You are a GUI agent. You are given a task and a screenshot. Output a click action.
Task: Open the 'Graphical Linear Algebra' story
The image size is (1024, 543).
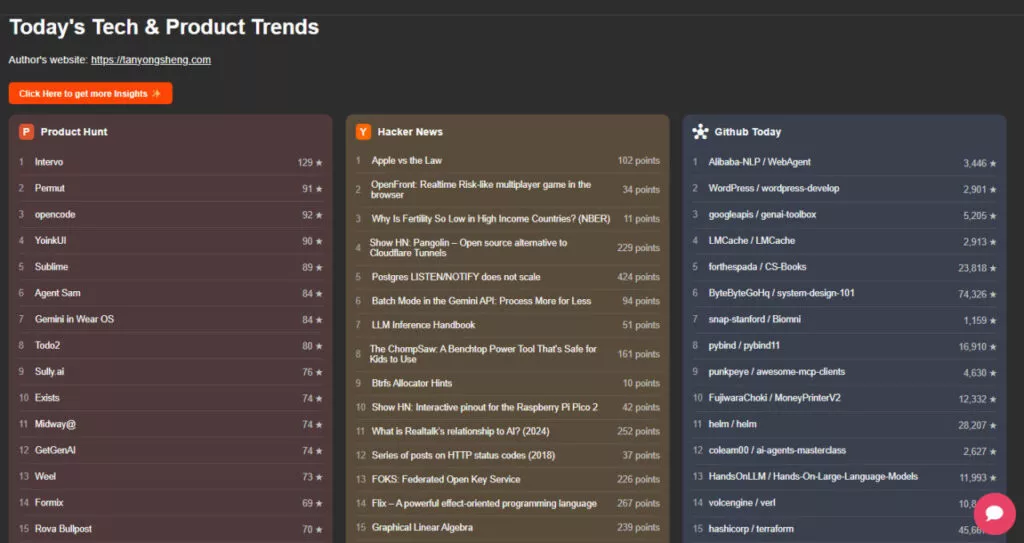421,527
